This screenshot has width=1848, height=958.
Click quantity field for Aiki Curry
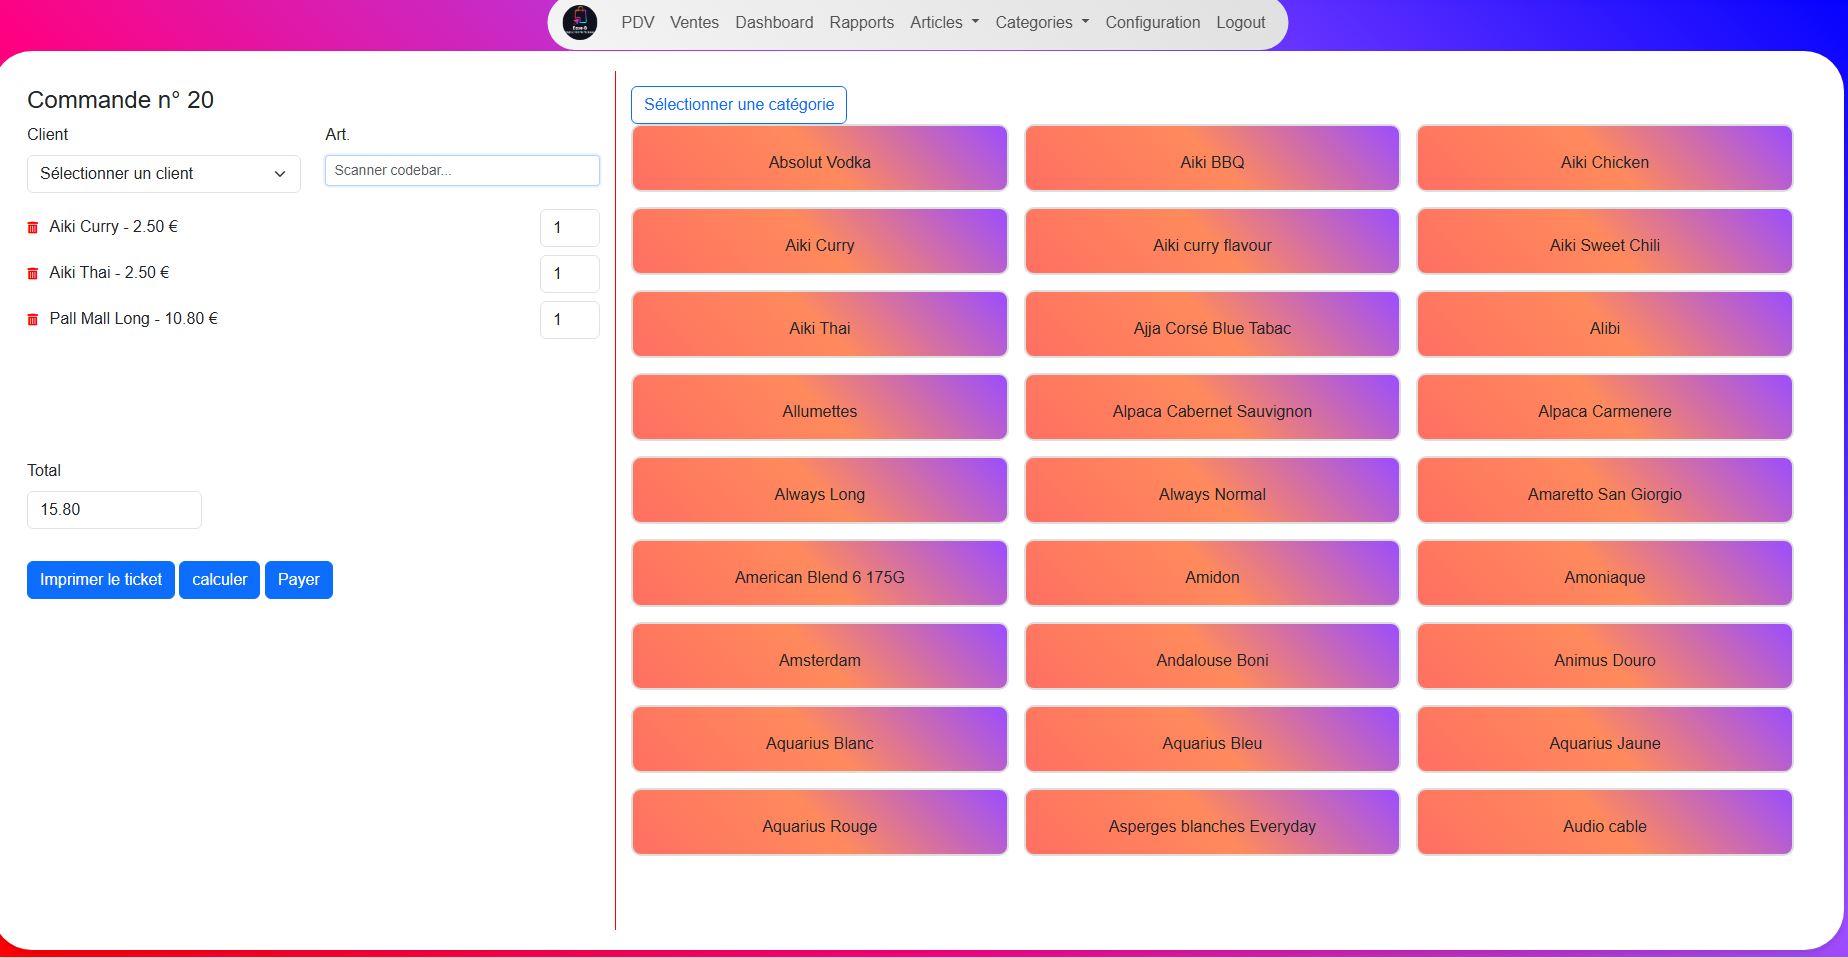point(569,228)
